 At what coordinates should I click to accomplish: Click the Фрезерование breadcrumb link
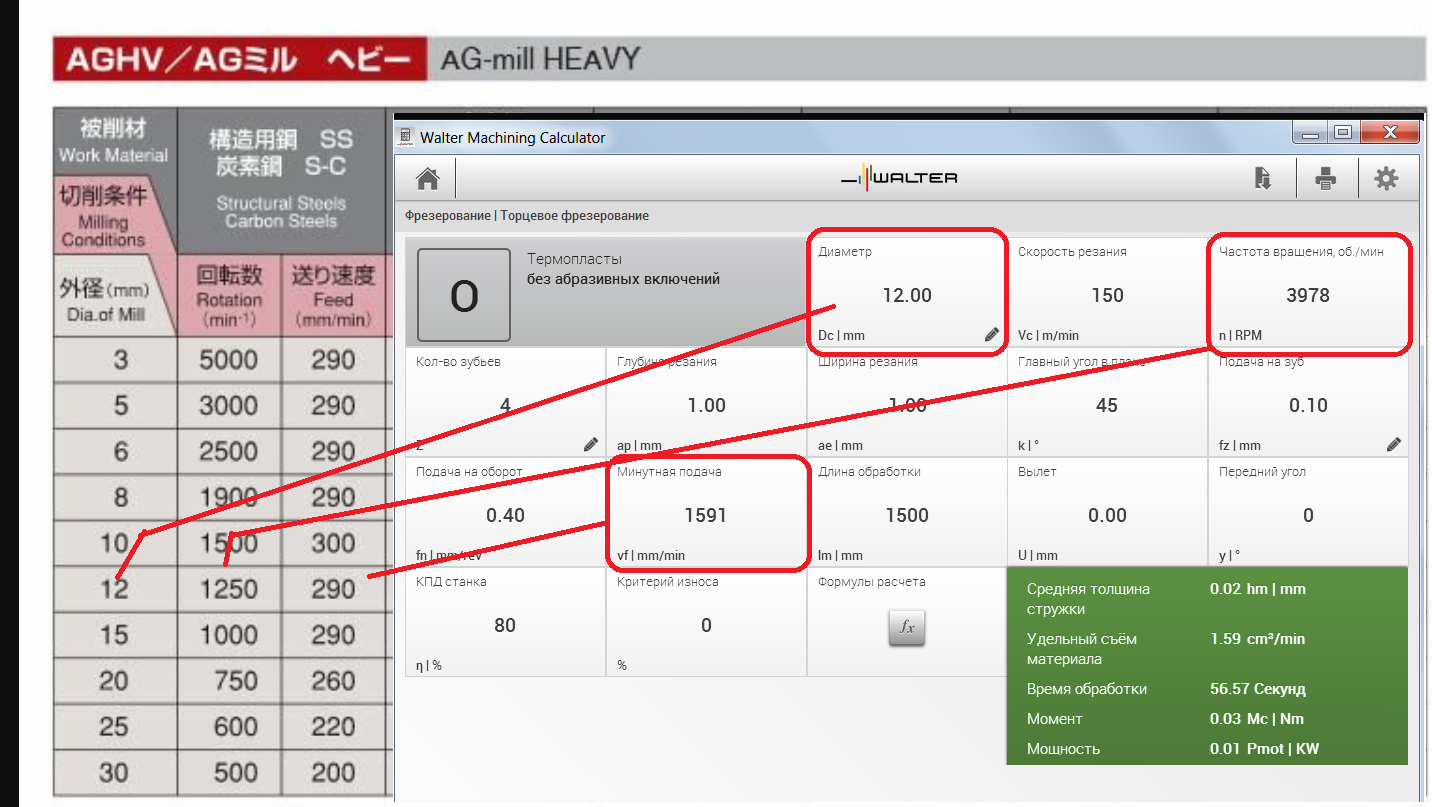click(447, 215)
